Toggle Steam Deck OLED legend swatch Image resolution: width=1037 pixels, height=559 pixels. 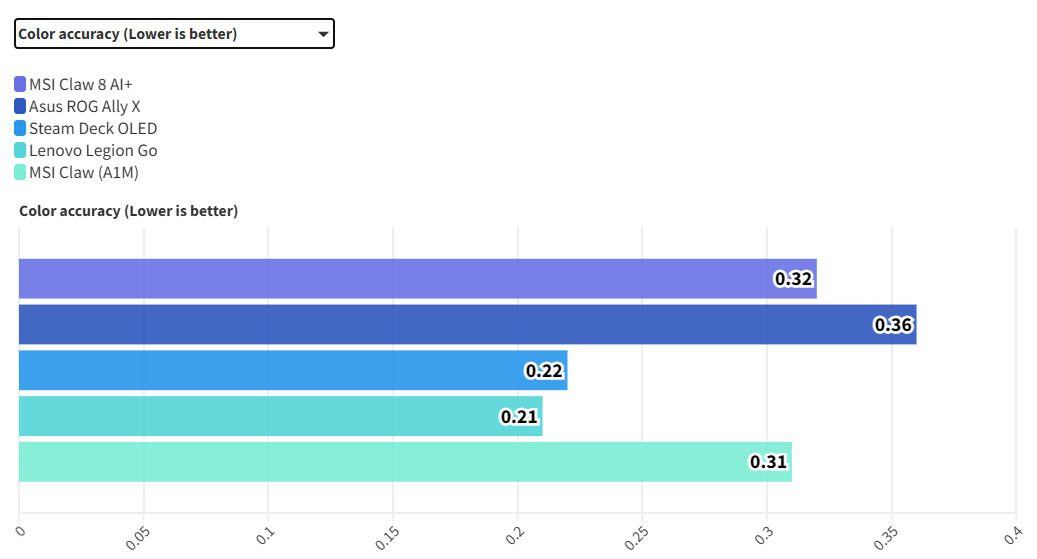click(x=20, y=128)
